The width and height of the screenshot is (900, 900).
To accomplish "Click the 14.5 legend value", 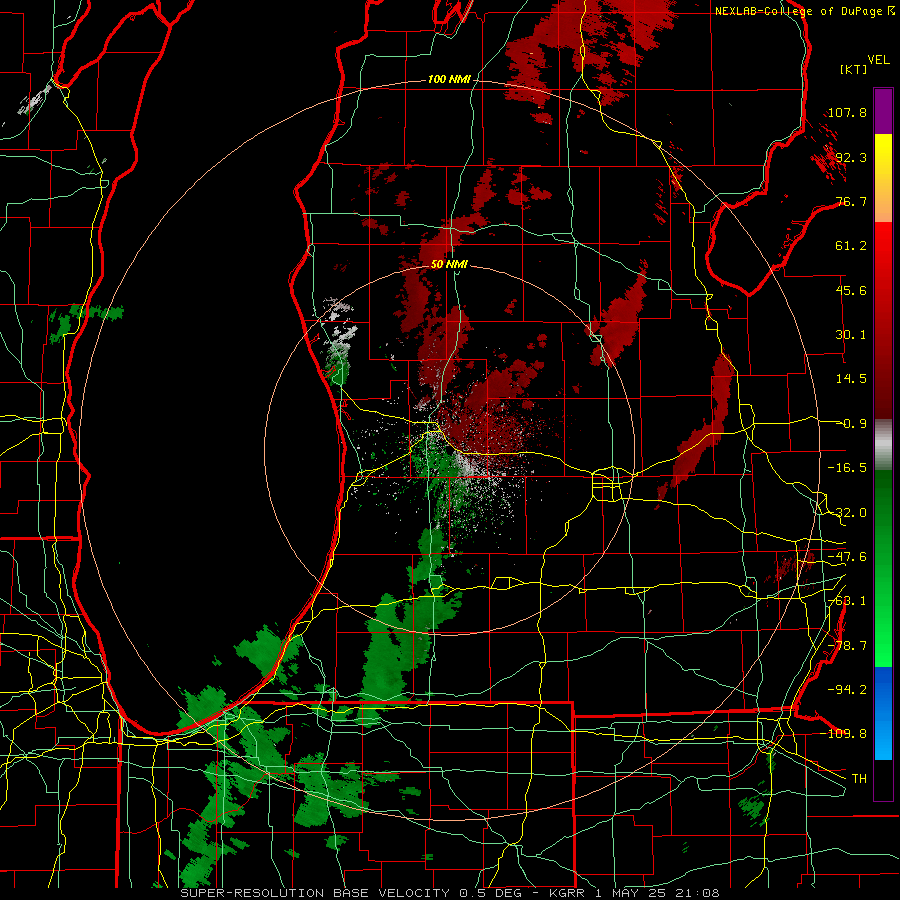I will point(851,379).
